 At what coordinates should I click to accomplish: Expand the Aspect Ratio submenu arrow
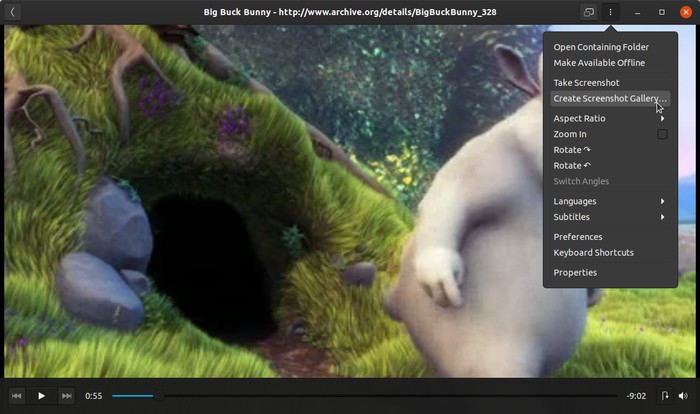click(662, 118)
